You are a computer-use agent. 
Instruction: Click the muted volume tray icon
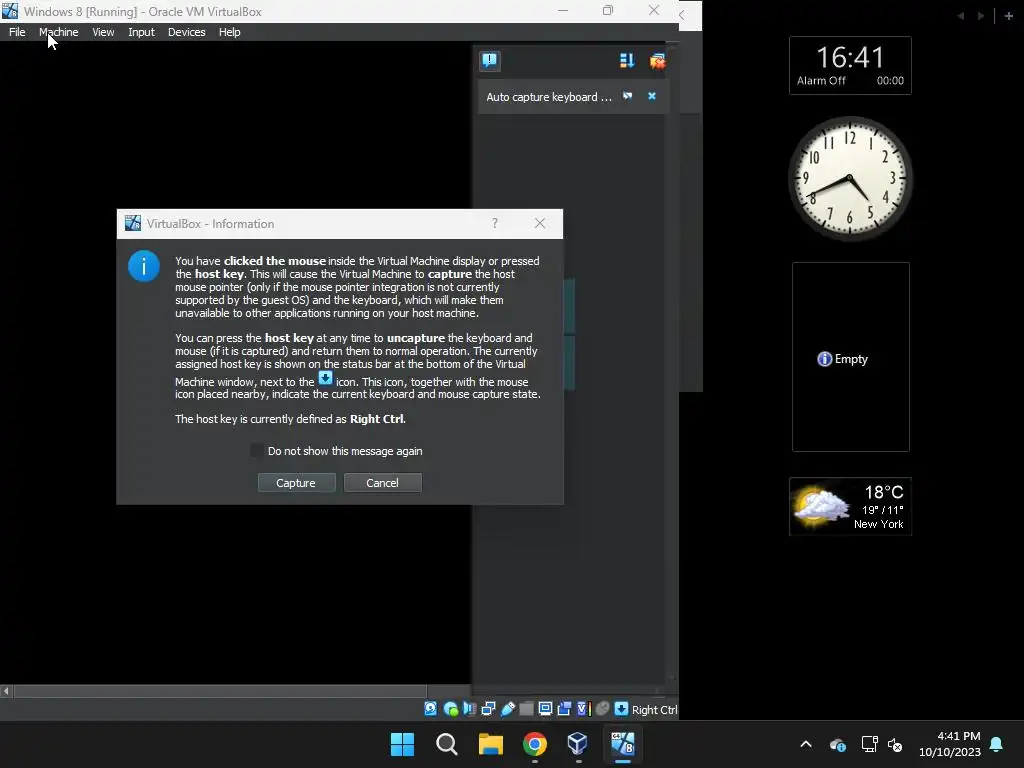click(895, 744)
